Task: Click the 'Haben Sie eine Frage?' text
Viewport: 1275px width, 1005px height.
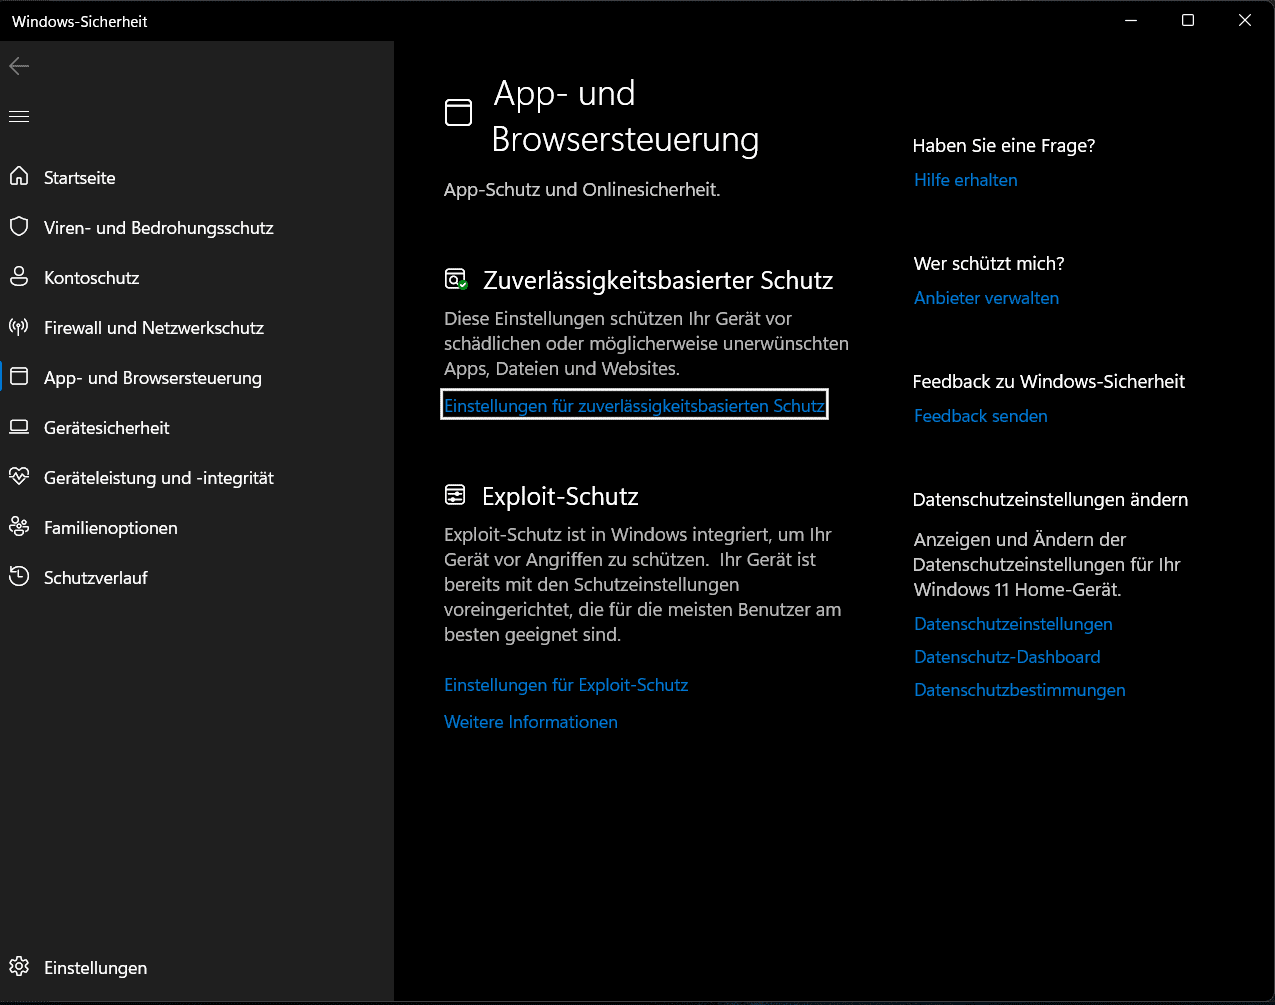Action: pos(1004,146)
